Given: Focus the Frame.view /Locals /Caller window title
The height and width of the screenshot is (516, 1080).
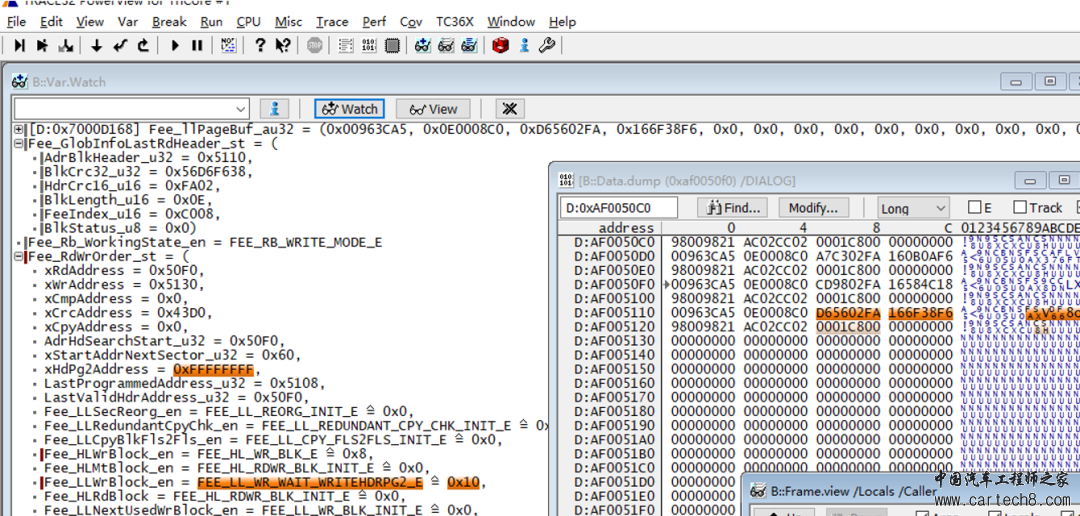Looking at the screenshot, I should pos(853,491).
